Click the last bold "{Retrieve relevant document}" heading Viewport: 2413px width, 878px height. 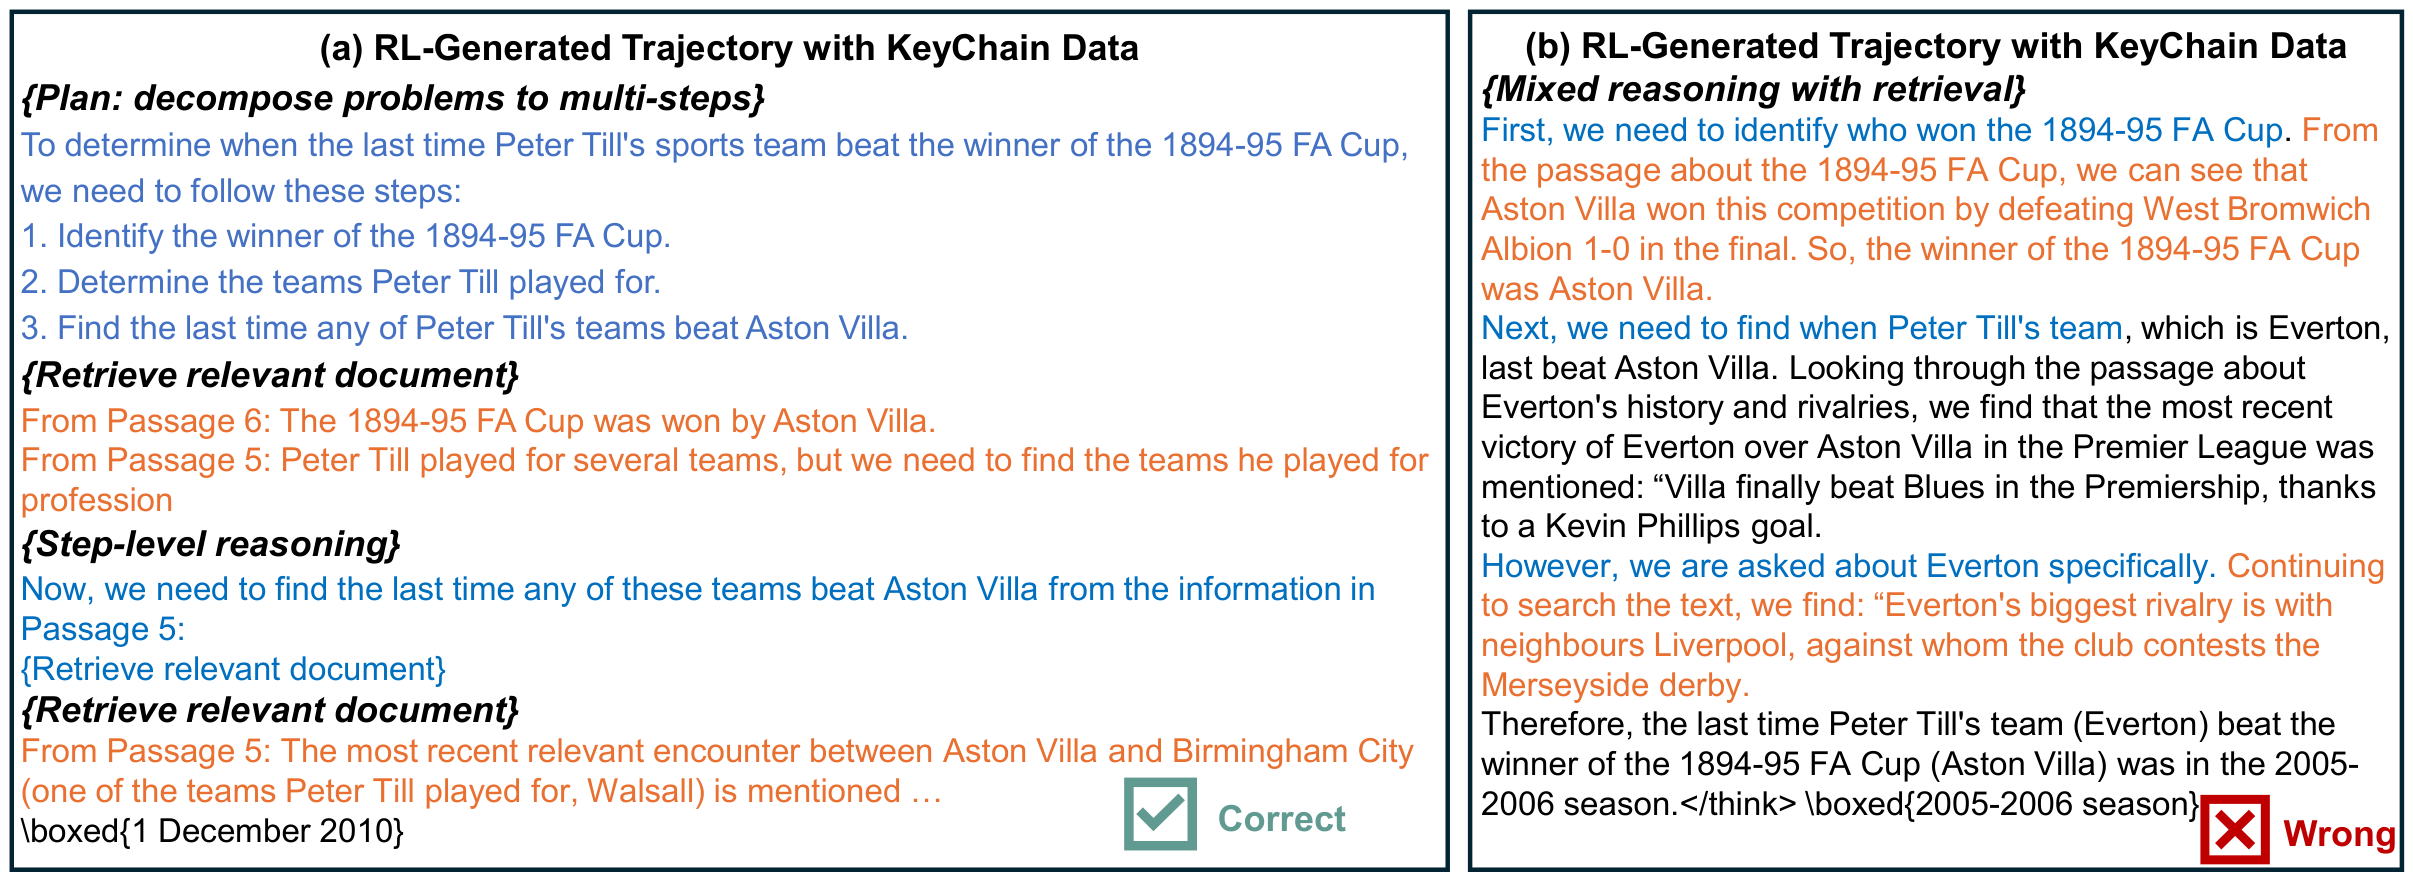(x=270, y=710)
